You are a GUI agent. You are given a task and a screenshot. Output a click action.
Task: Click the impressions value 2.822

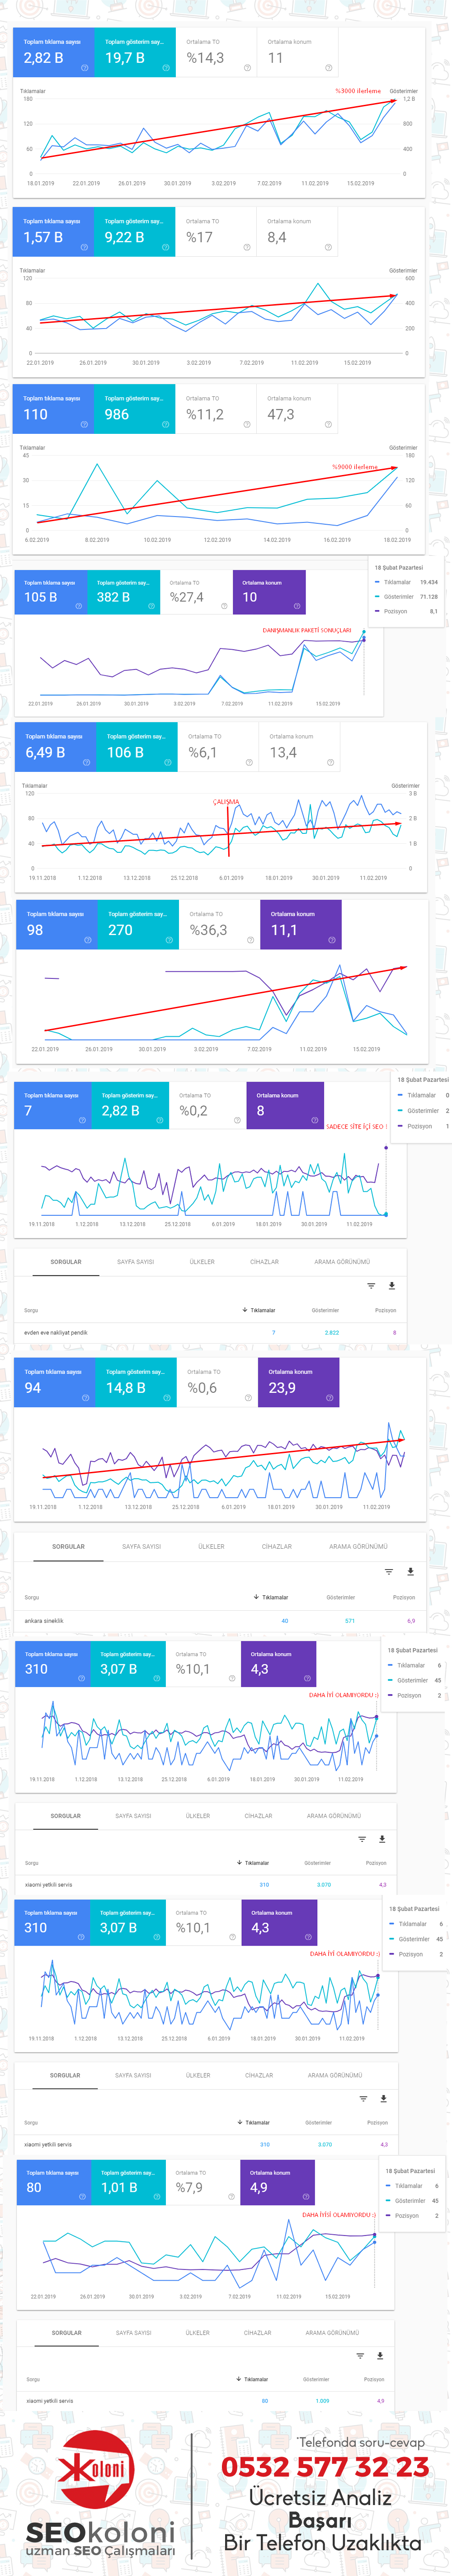332,1333
